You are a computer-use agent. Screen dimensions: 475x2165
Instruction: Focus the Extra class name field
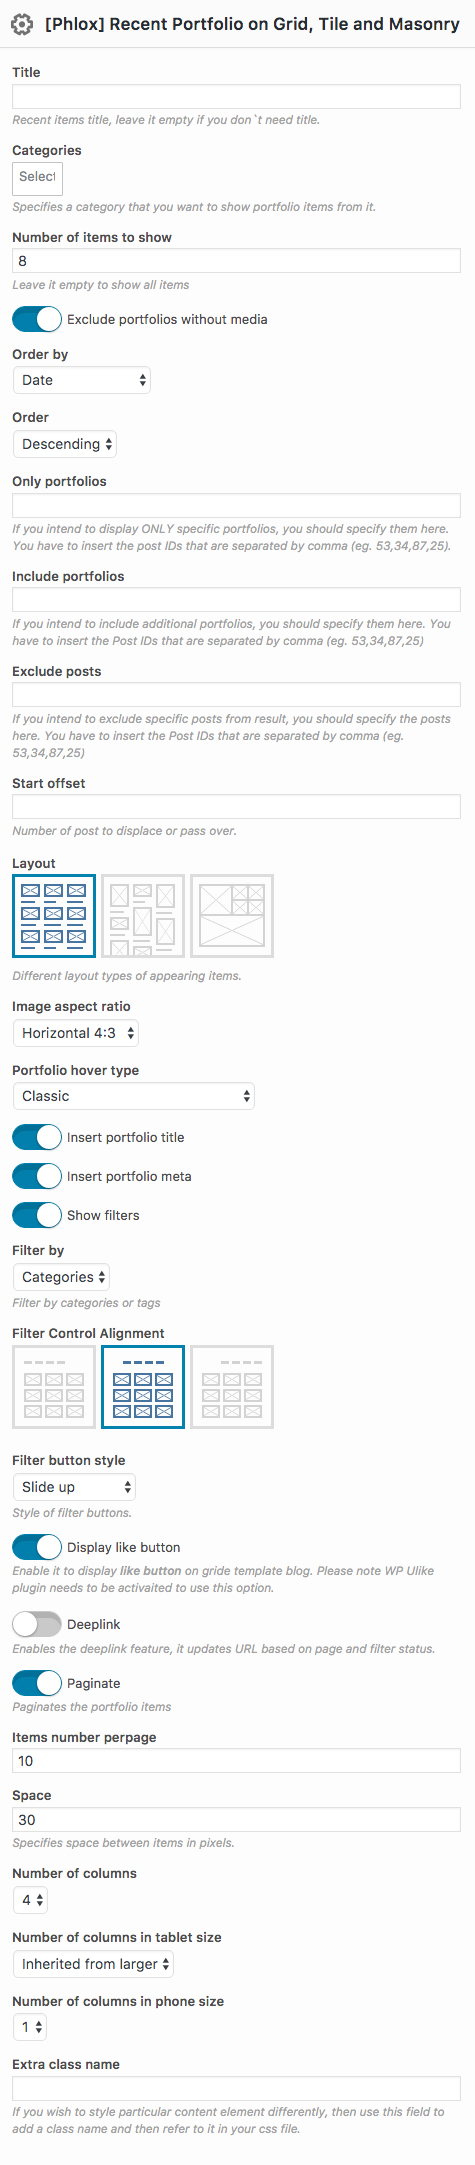pos(236,2088)
